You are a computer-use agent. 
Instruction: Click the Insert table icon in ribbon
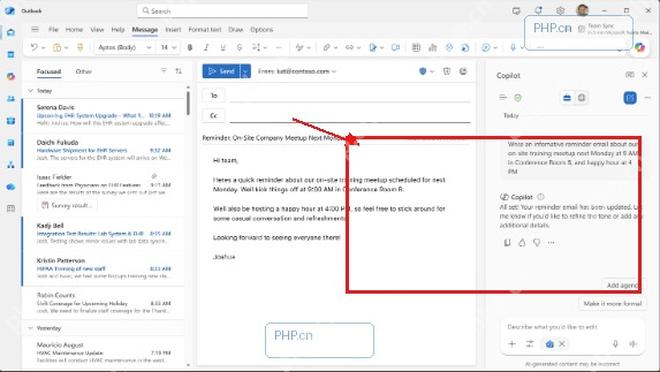[x=416, y=48]
